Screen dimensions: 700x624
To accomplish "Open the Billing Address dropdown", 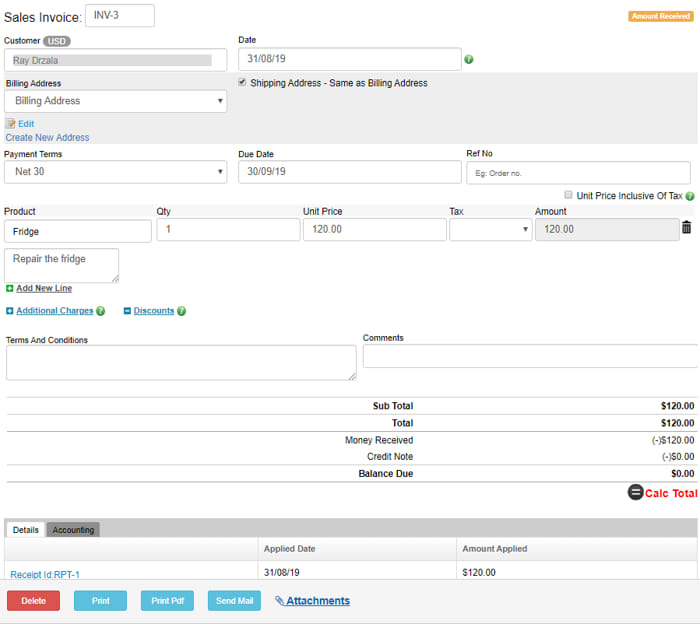I will [x=116, y=101].
